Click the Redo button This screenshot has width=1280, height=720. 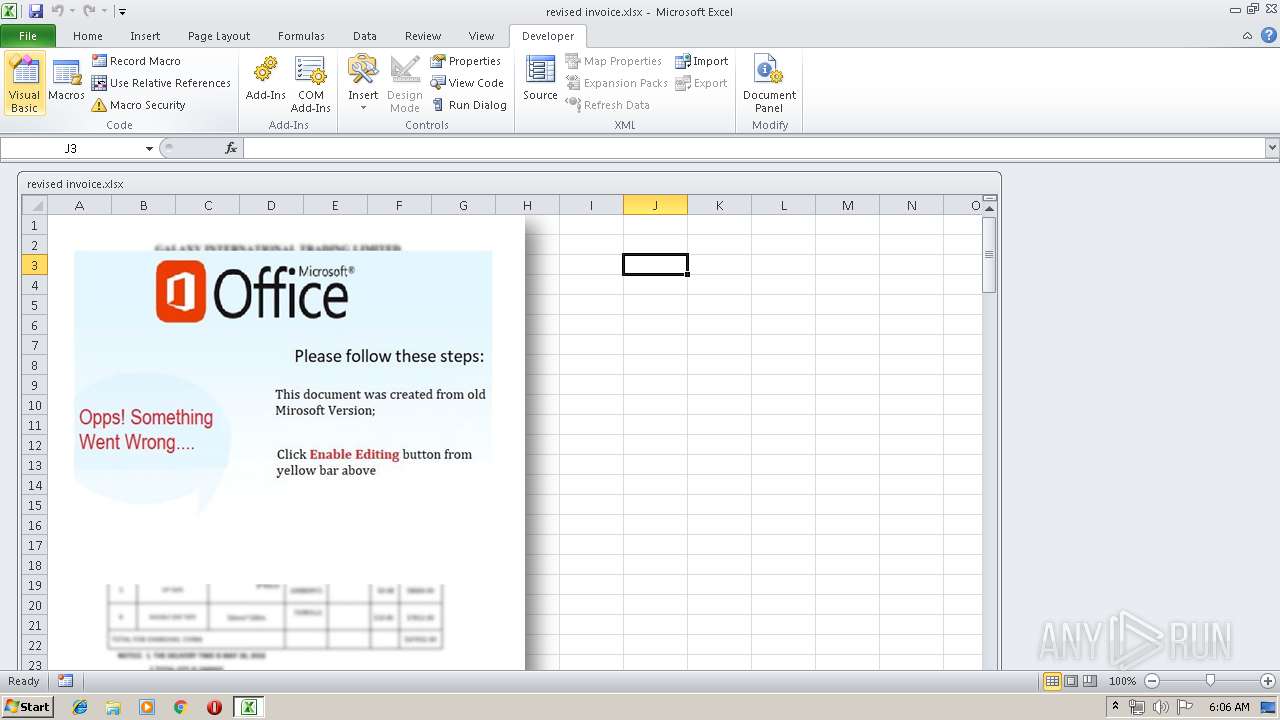(89, 11)
